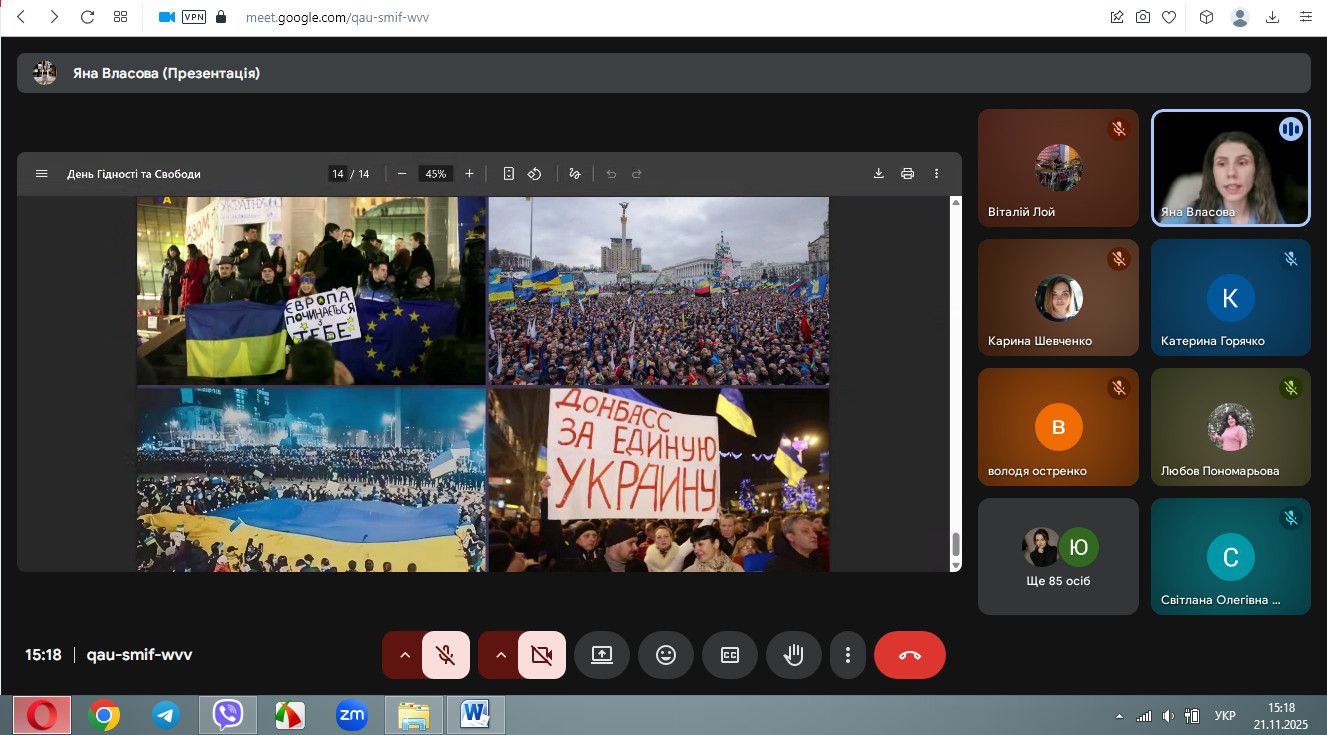This screenshot has height=735, width=1327.
Task: Toggle the camera on or off
Action: point(542,655)
